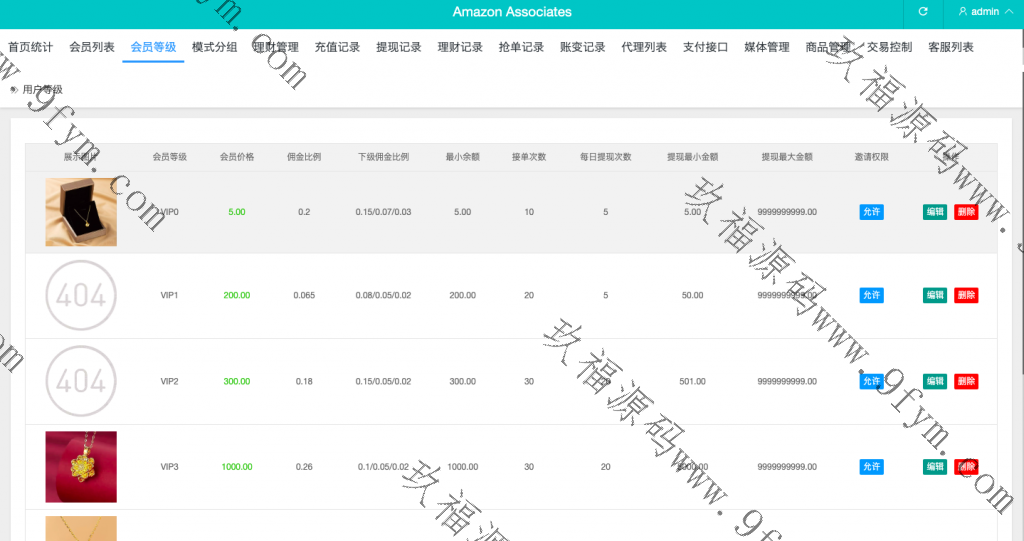Toggle 允许 invite permission for VIP1
This screenshot has width=1024, height=541.
(x=871, y=296)
